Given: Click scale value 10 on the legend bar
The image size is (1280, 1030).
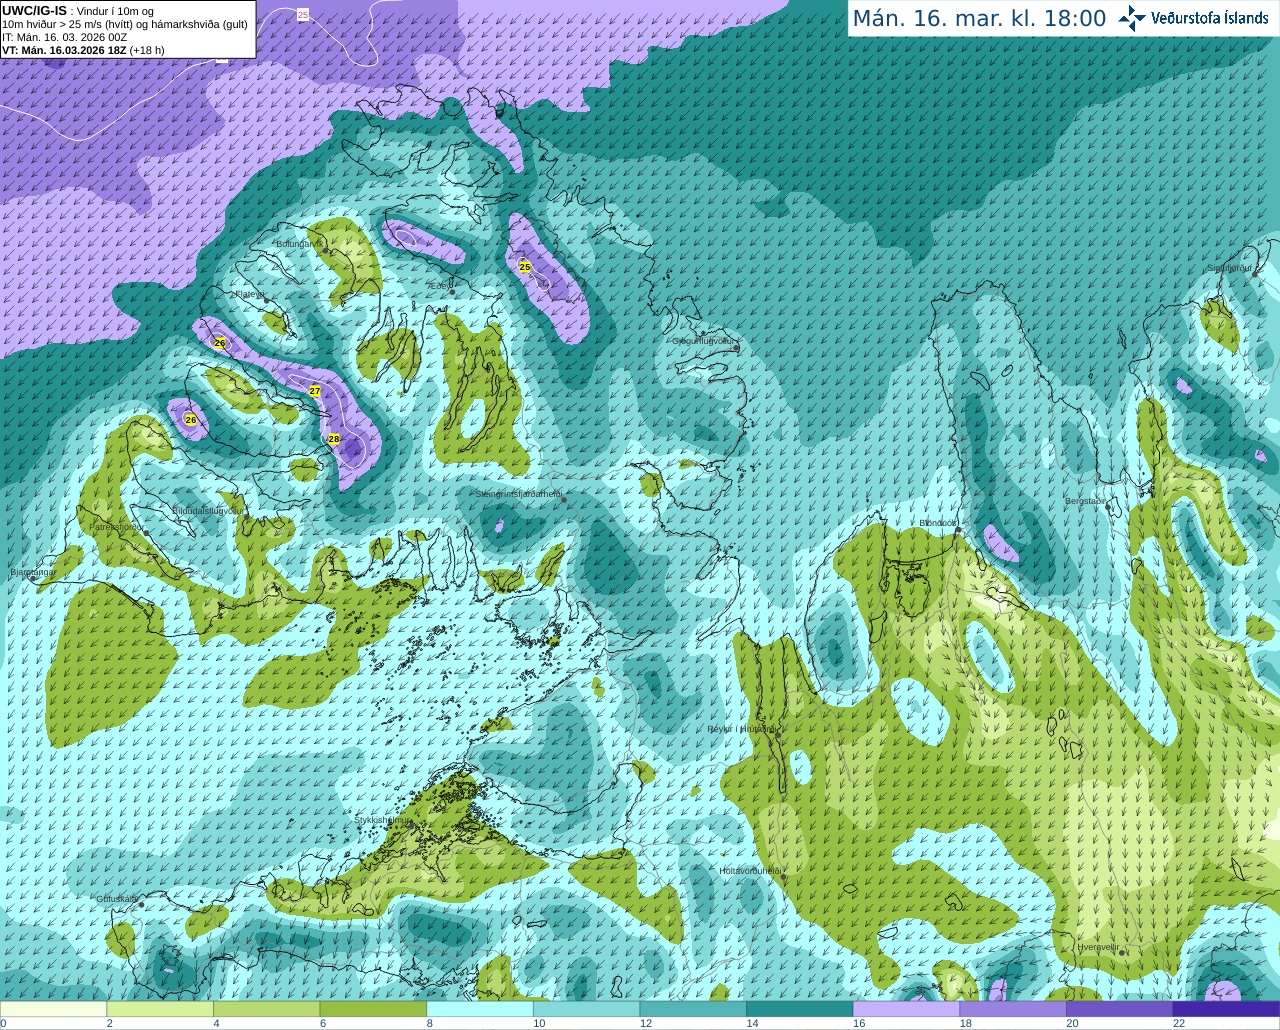Looking at the screenshot, I should click(x=539, y=1023).
